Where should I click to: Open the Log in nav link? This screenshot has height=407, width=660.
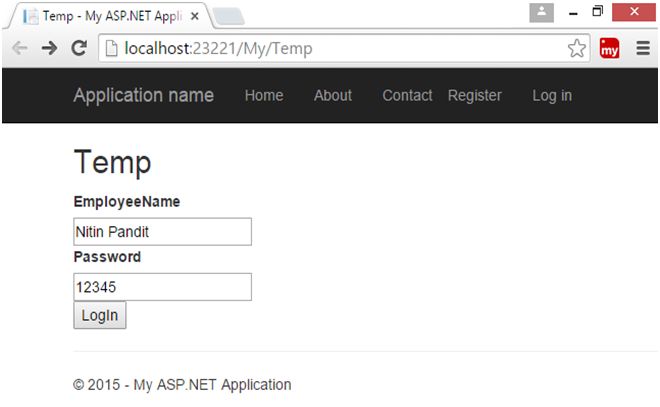pyautogui.click(x=552, y=96)
